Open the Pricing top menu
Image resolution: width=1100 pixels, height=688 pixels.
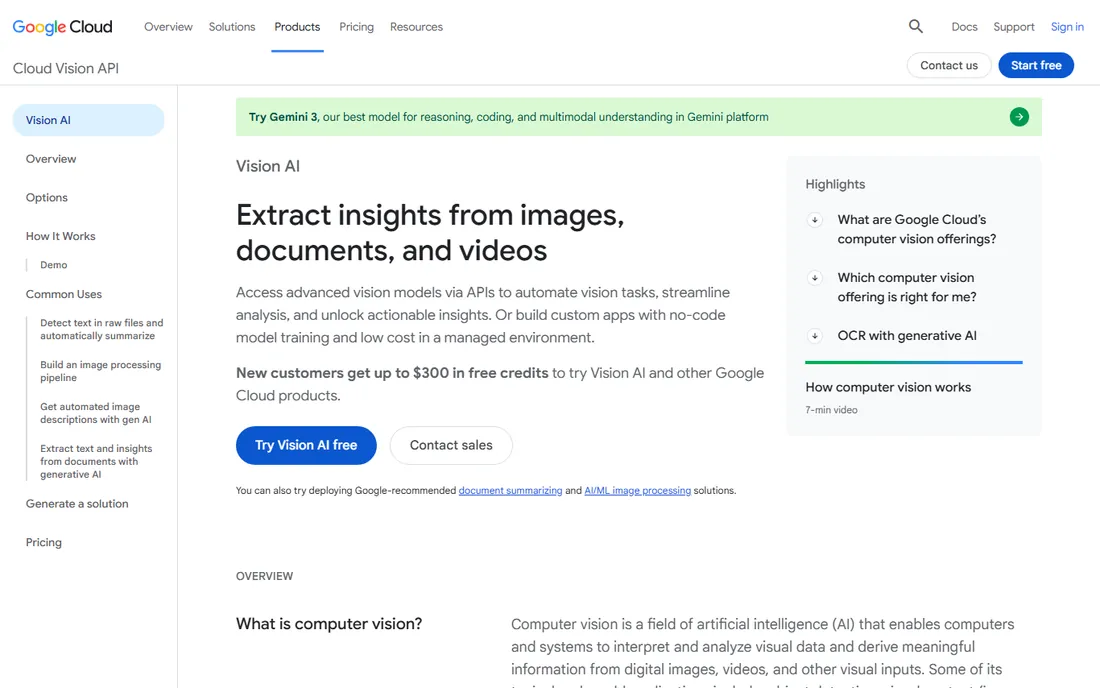pyautogui.click(x=356, y=27)
